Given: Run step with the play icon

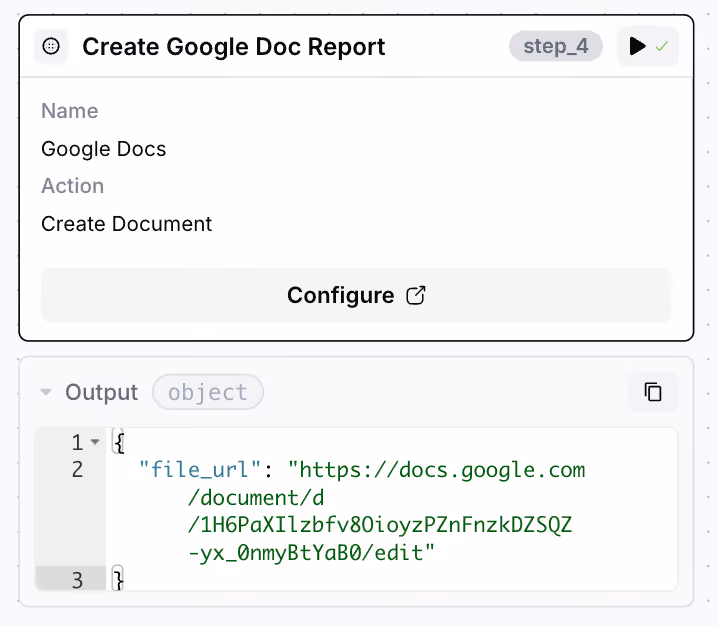Looking at the screenshot, I should point(637,46).
